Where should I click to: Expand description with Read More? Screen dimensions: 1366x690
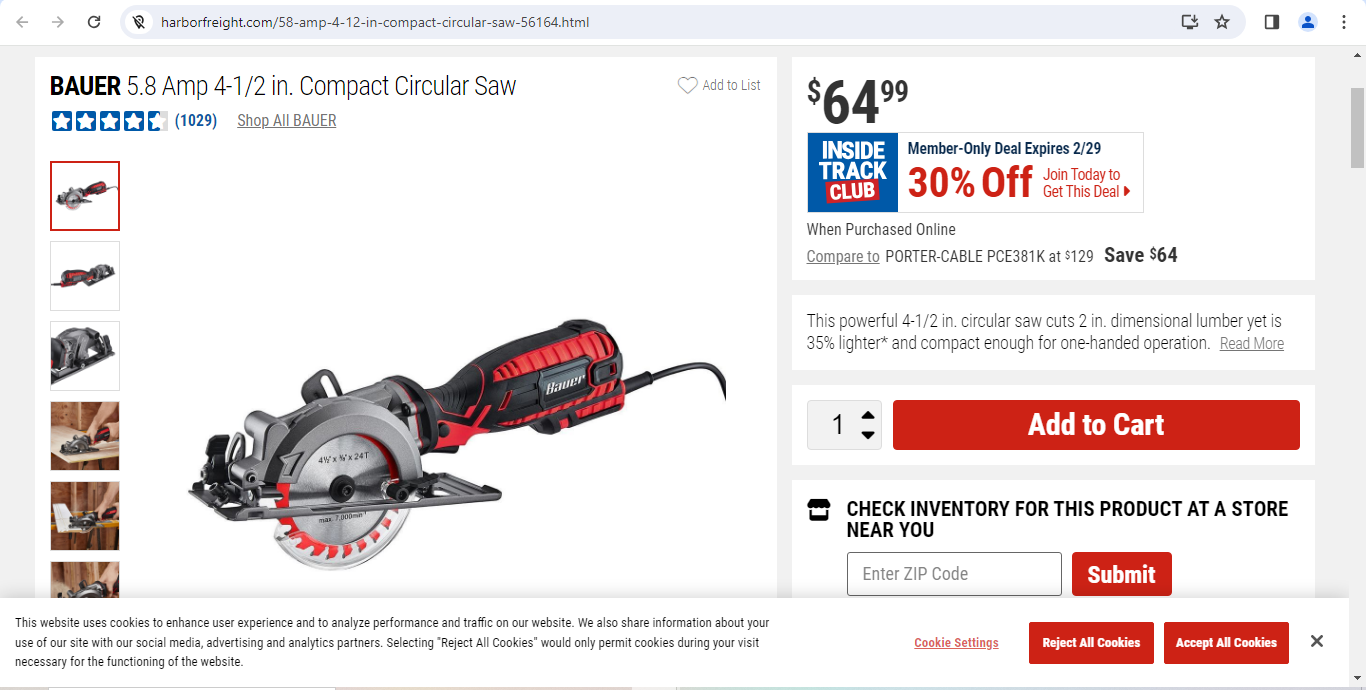(1252, 344)
